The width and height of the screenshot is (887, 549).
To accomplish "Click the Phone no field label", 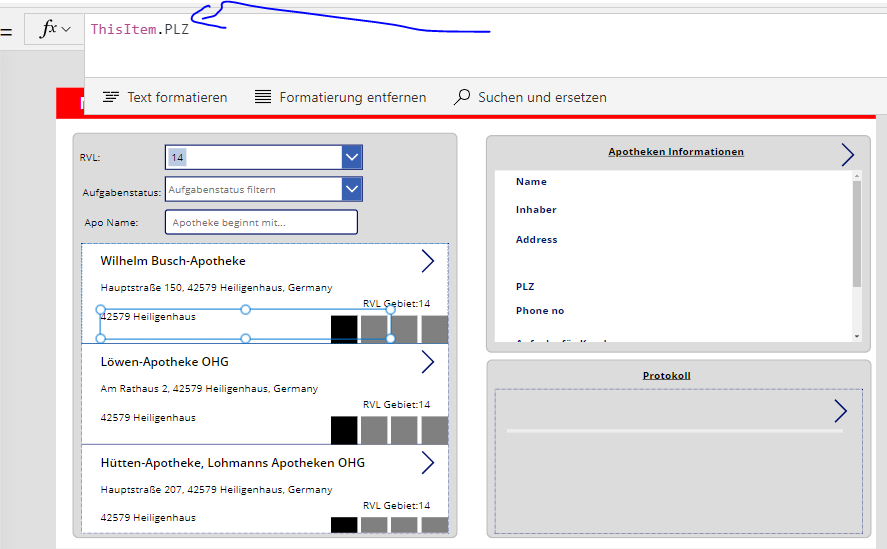I will coord(540,311).
